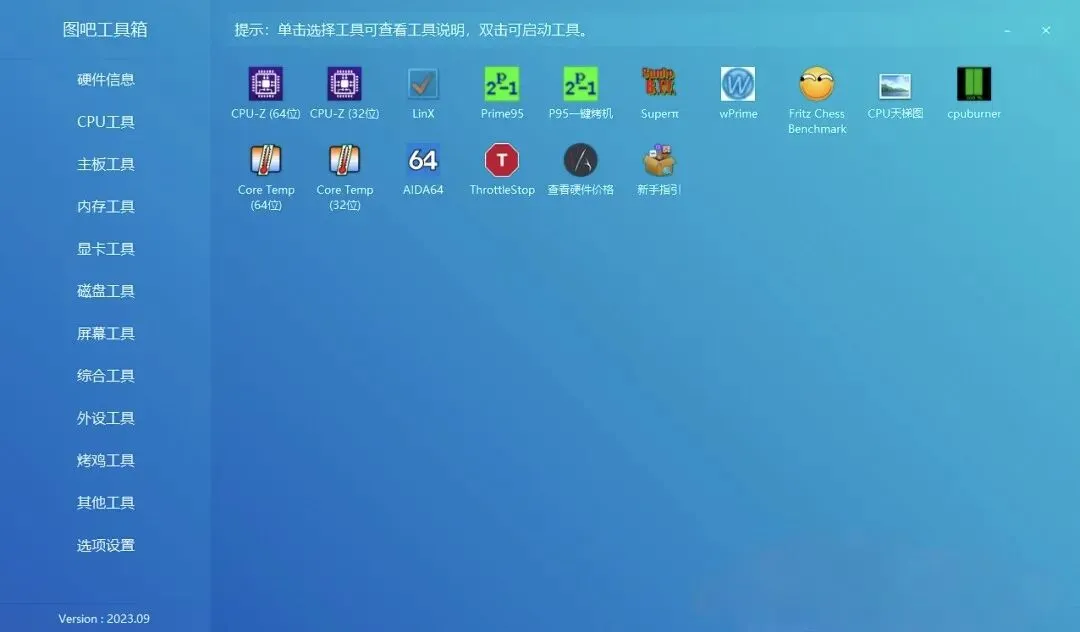Select Core Temp 32位 icon

(344, 160)
